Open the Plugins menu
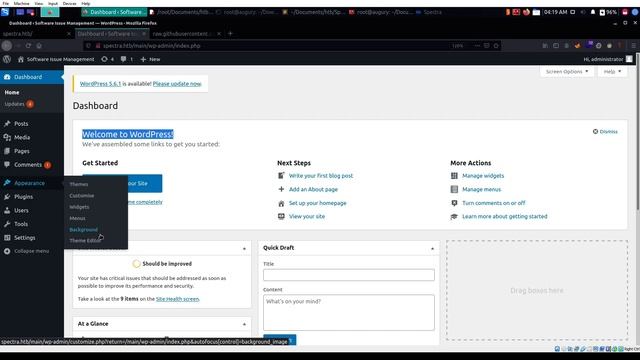 (24, 197)
